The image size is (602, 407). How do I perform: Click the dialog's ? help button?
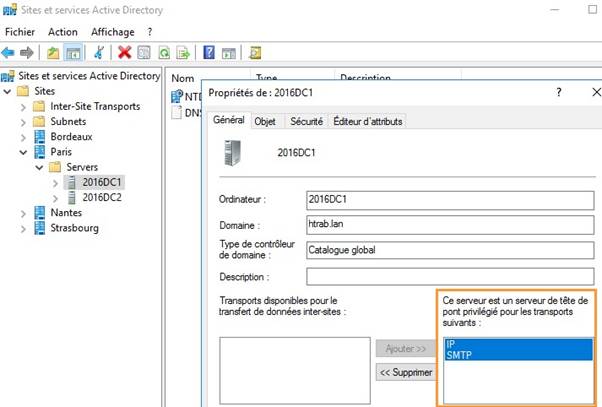(x=559, y=92)
